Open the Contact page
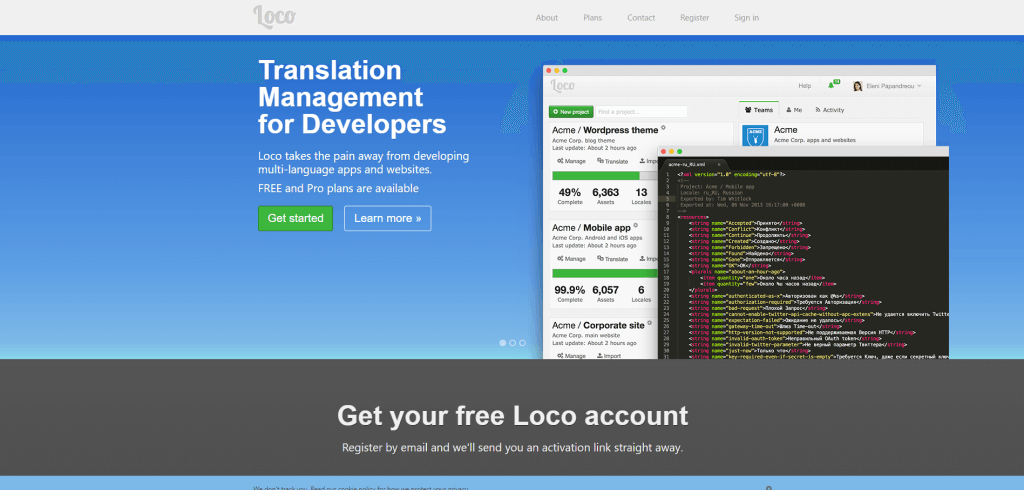Screen dimensions: 1024x490 pyautogui.click(x=641, y=18)
